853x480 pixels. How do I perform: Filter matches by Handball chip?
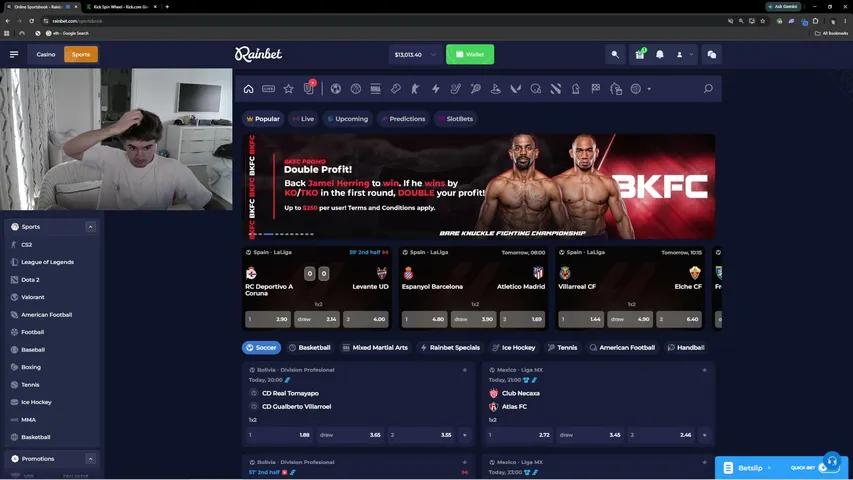tap(686, 348)
